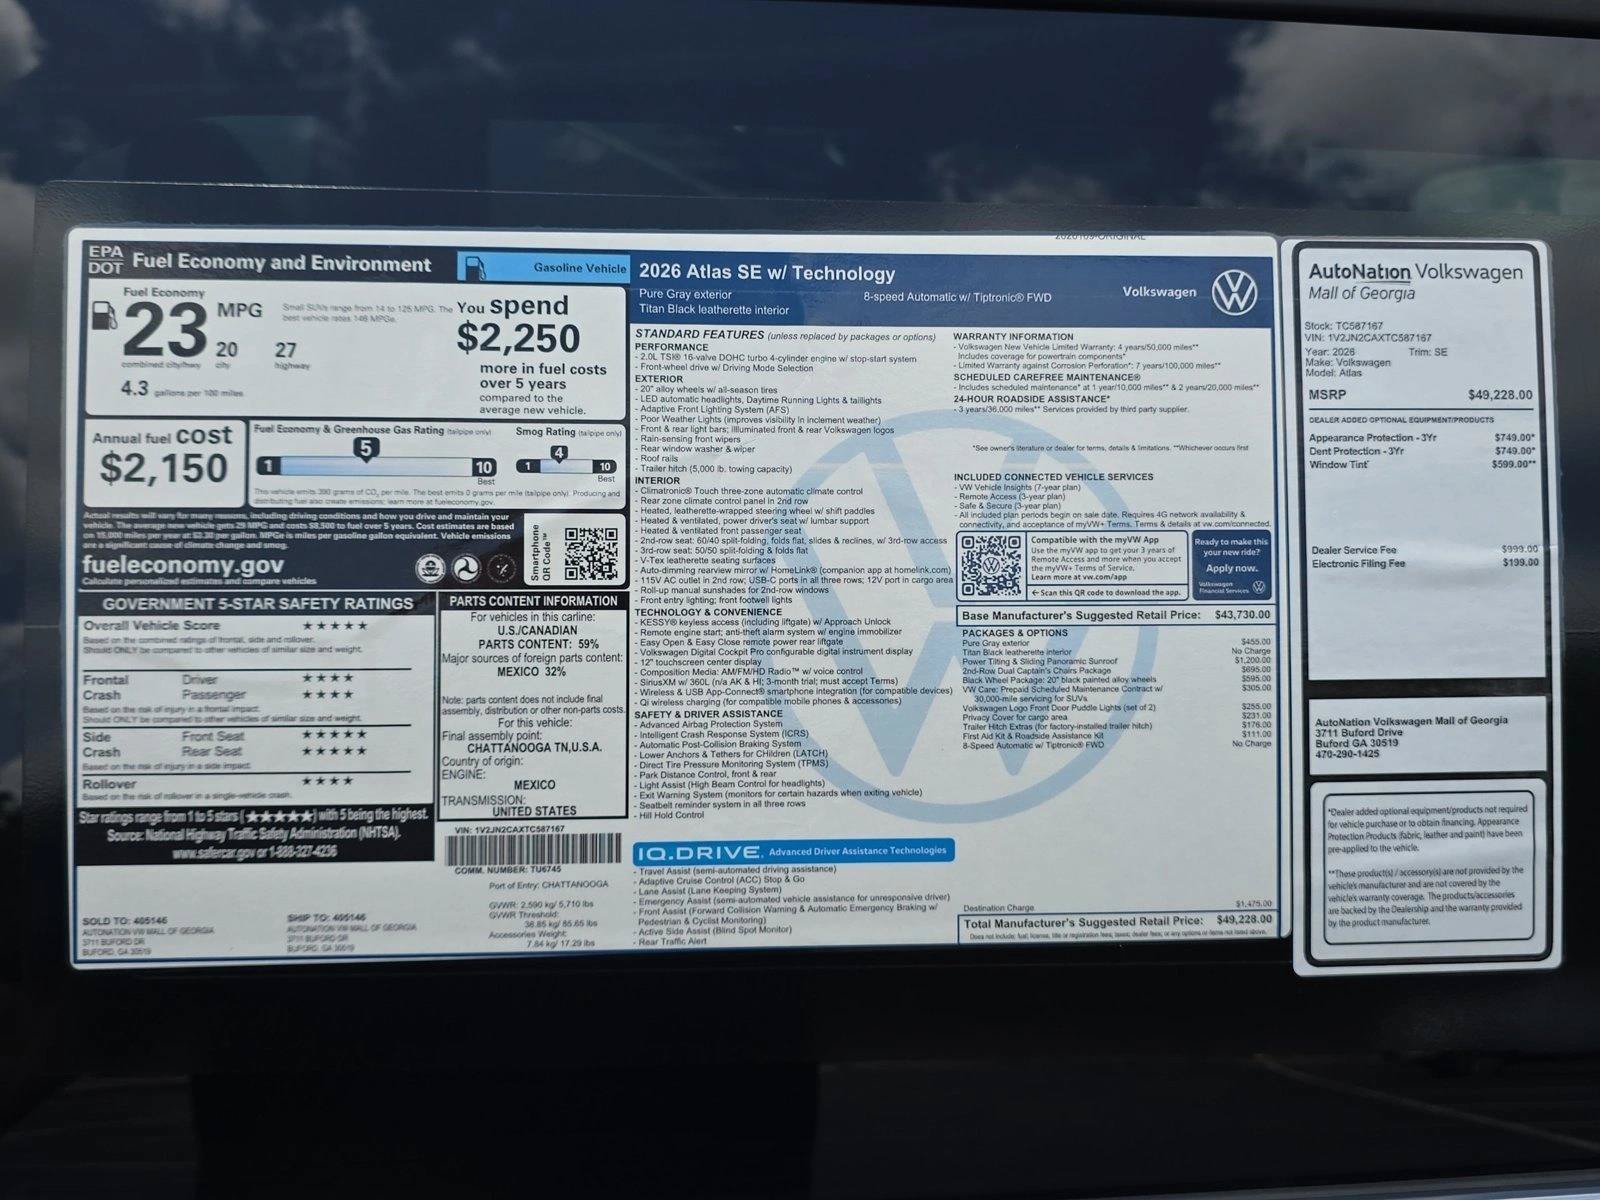Tap the dark Department of Energy seal
This screenshot has height=1200, width=1600.
(502, 568)
